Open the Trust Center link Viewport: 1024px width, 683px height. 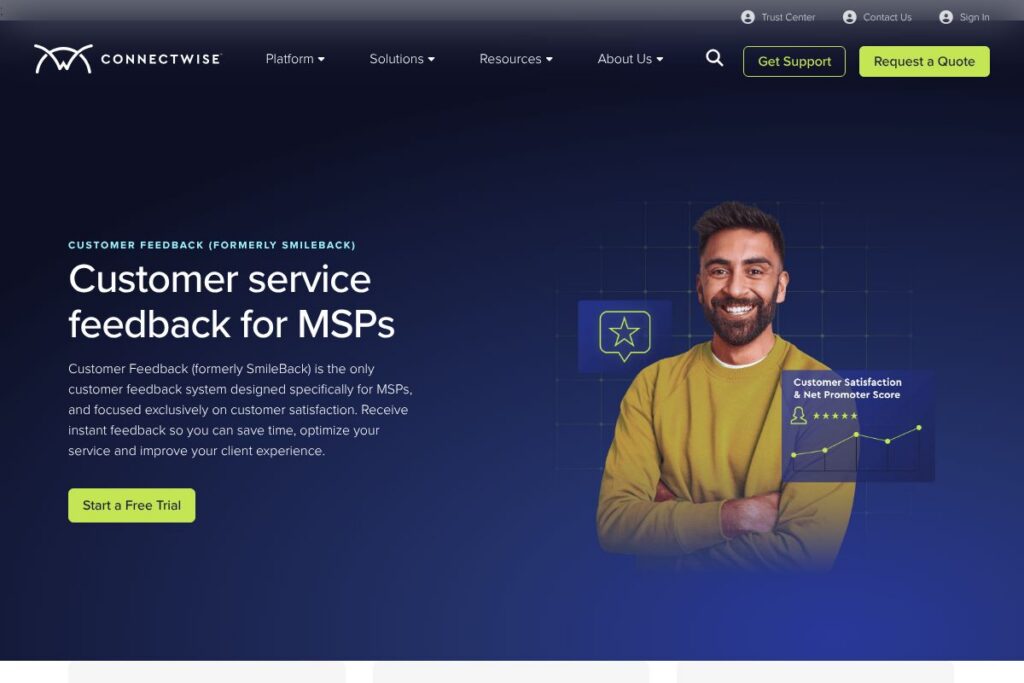click(788, 17)
